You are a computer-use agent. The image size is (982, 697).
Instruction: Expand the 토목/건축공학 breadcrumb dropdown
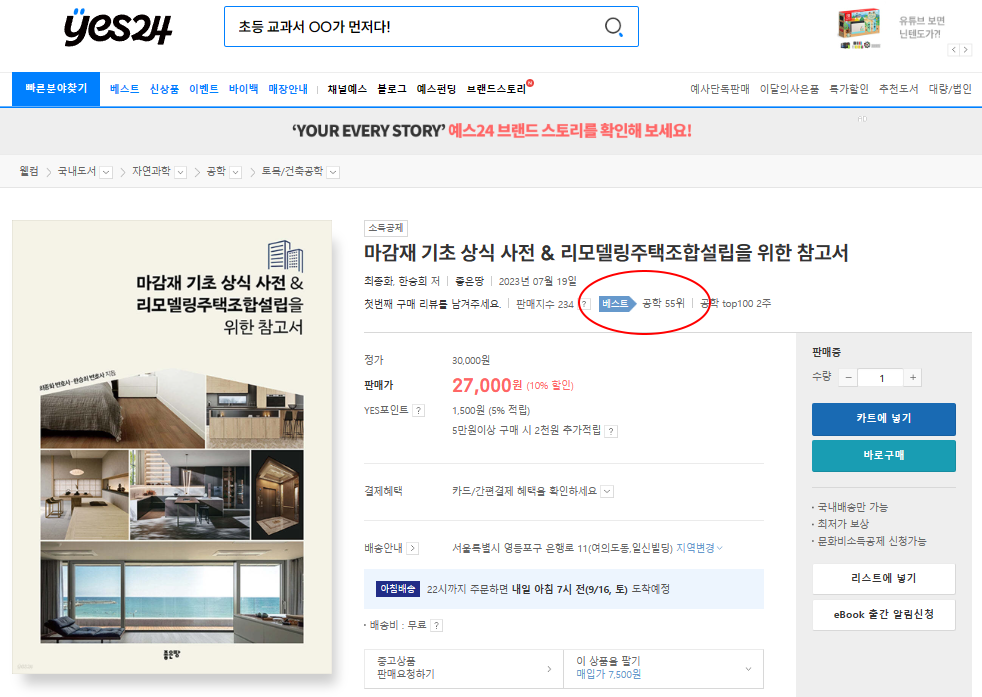tap(333, 172)
